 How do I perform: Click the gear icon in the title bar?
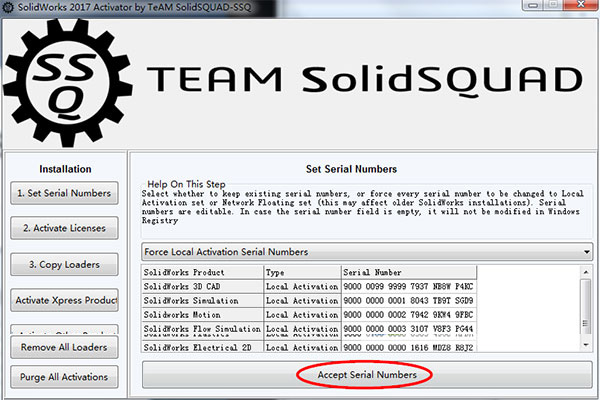click(x=7, y=7)
